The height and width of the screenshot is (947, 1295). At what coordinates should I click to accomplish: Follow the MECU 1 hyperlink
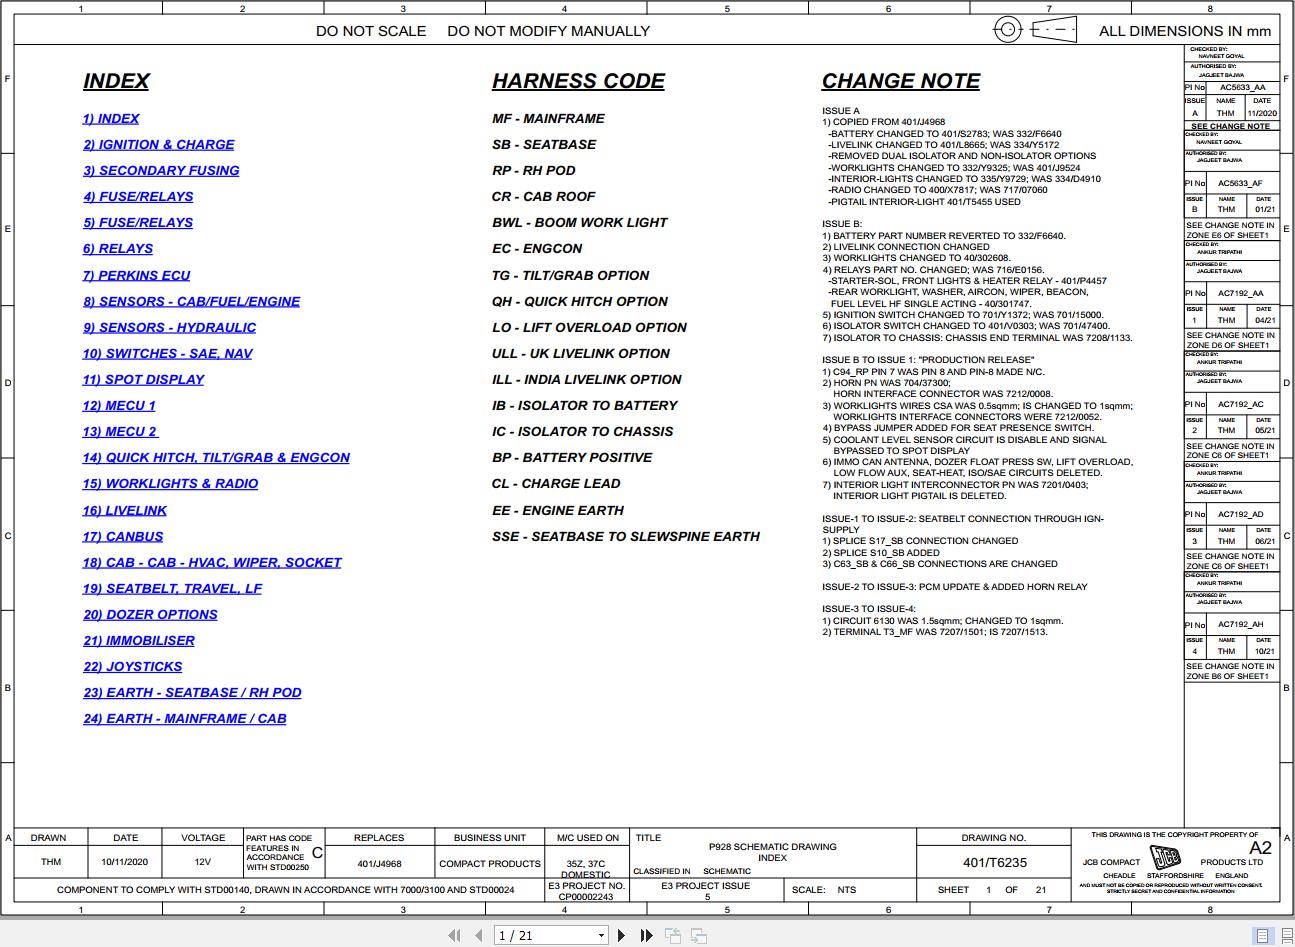pos(118,405)
